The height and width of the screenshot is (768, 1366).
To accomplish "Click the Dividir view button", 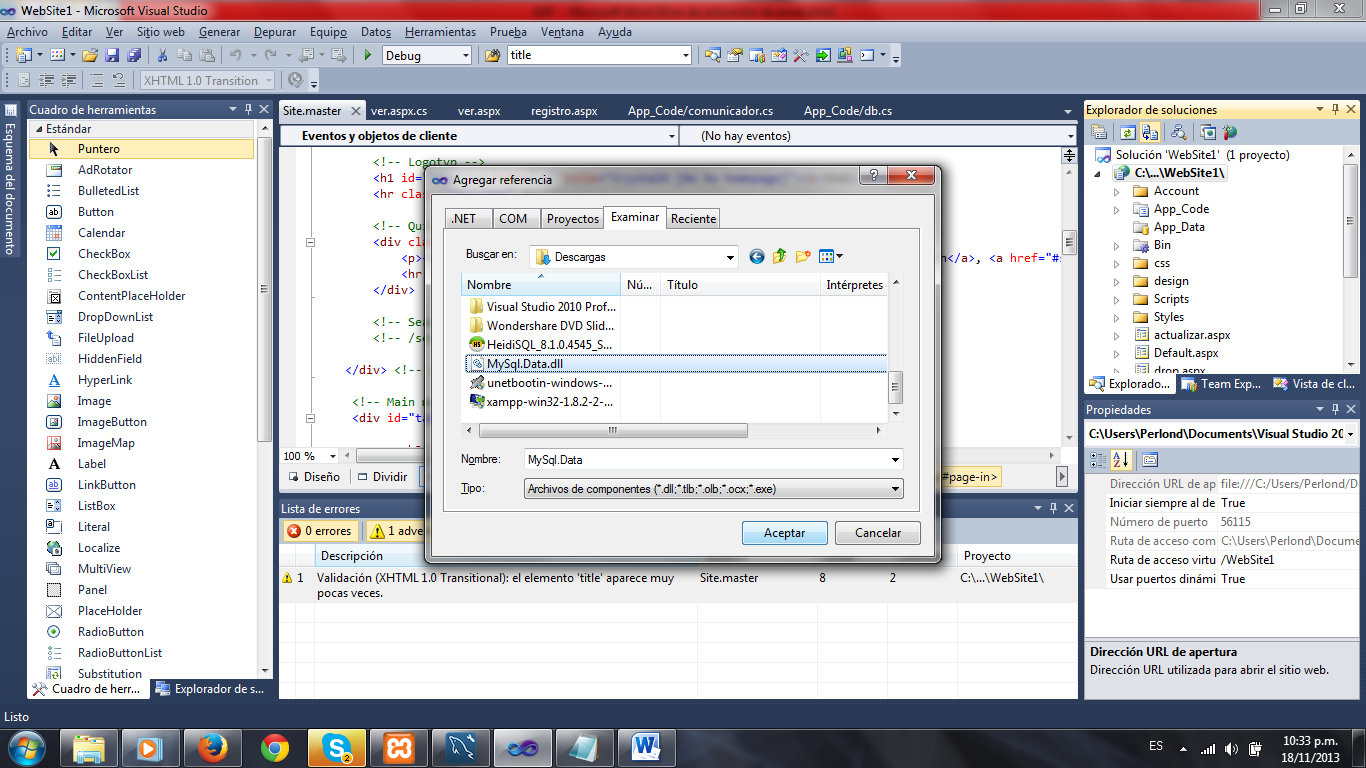I will [382, 477].
